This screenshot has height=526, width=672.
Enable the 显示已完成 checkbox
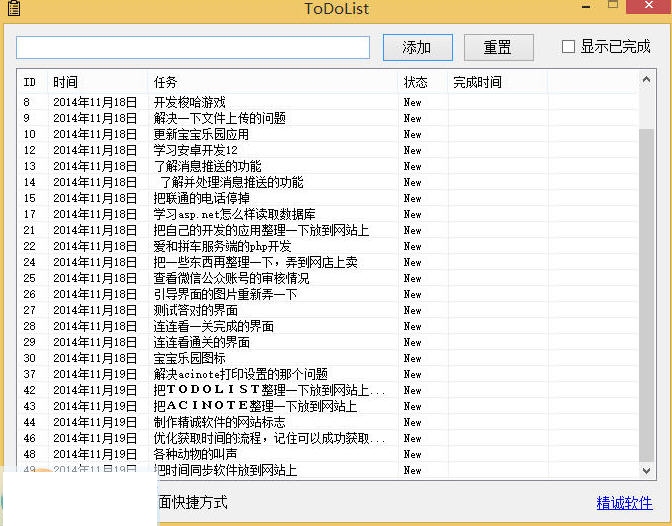(x=568, y=46)
